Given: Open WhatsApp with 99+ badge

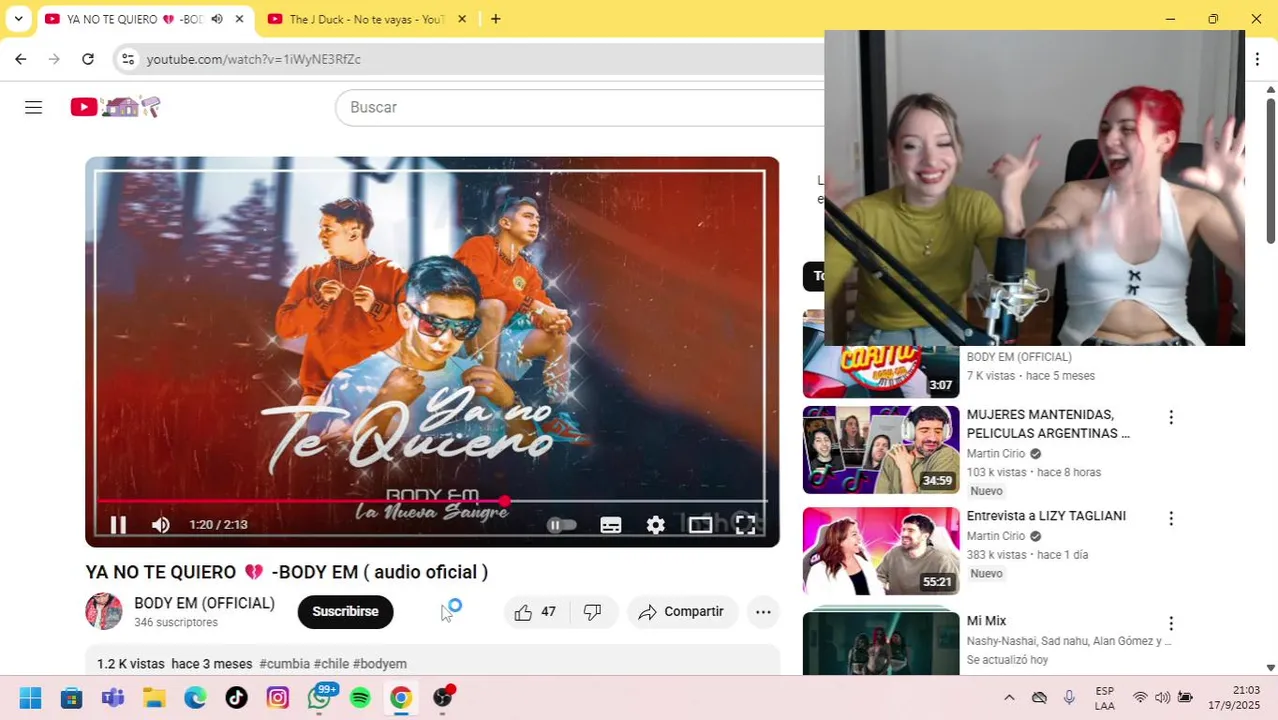Looking at the screenshot, I should coord(319,698).
